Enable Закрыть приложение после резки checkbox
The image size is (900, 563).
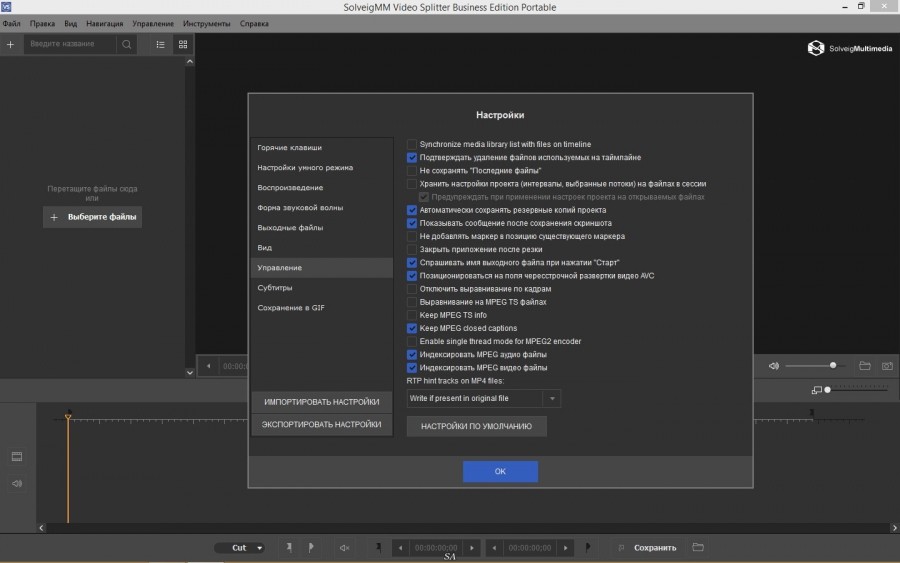tap(412, 250)
